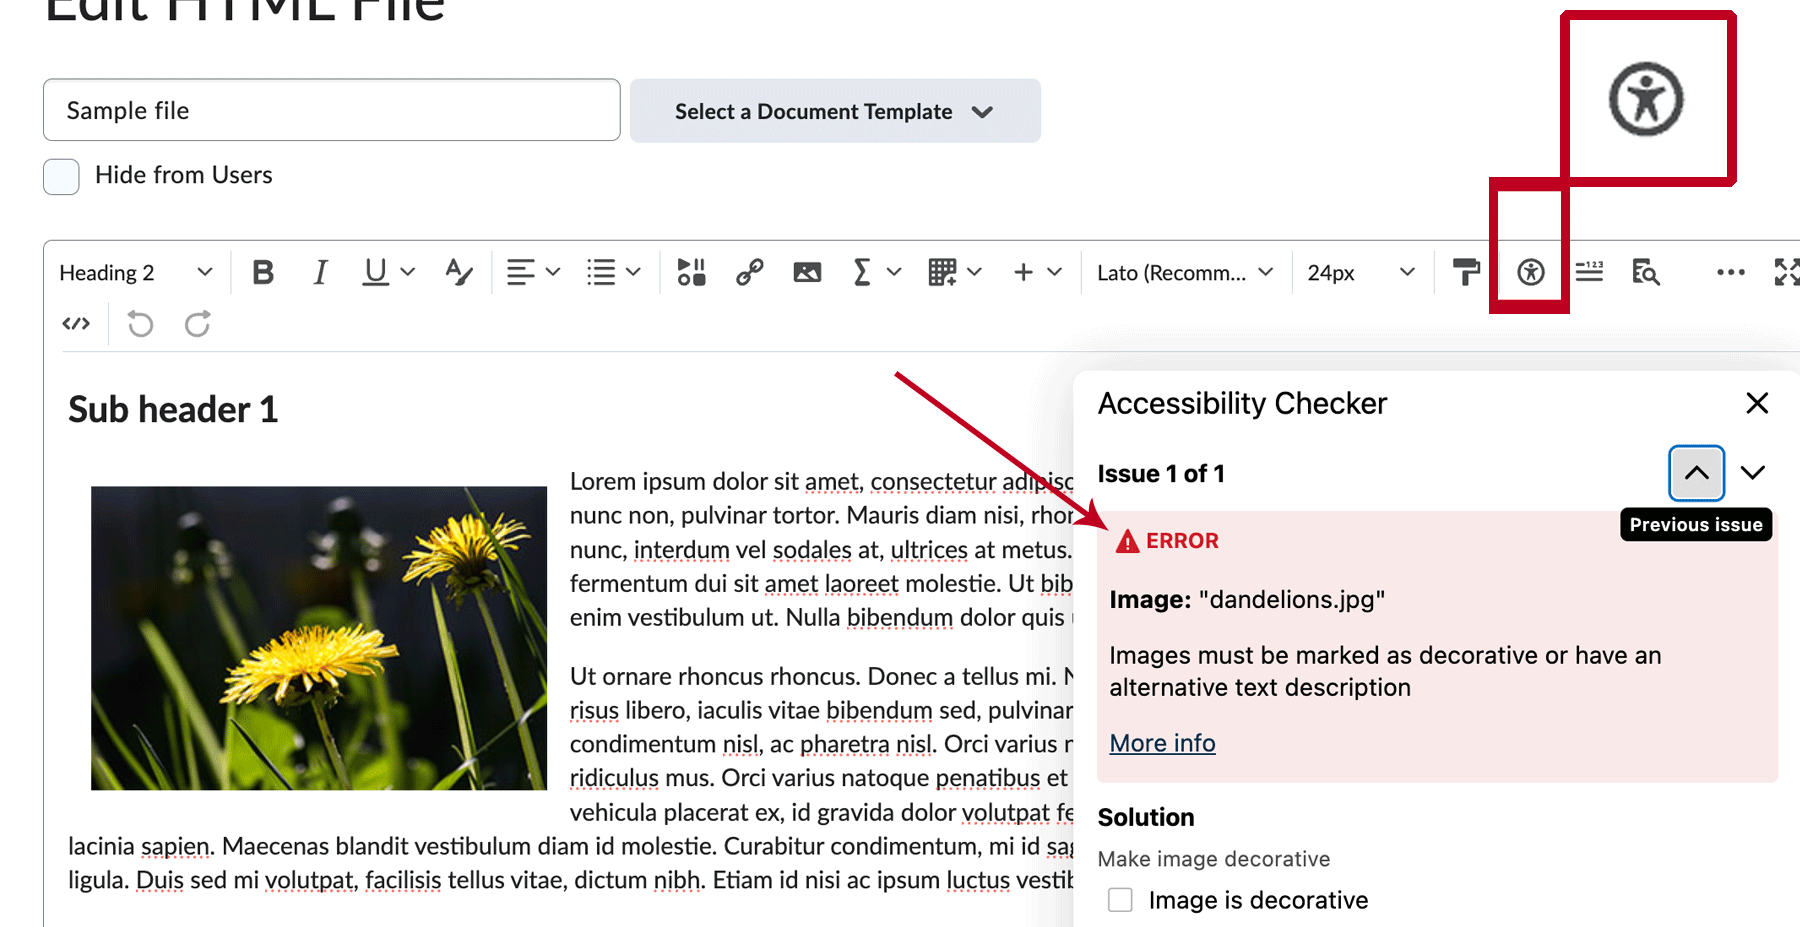The height and width of the screenshot is (927, 1800).
Task: Click the Issue 1 of 1 label
Action: click(x=1161, y=473)
